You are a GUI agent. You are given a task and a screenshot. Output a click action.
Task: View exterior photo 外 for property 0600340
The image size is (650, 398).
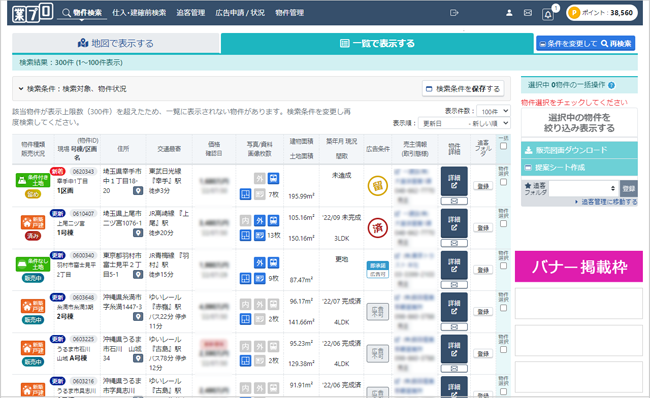pyautogui.click(x=260, y=262)
